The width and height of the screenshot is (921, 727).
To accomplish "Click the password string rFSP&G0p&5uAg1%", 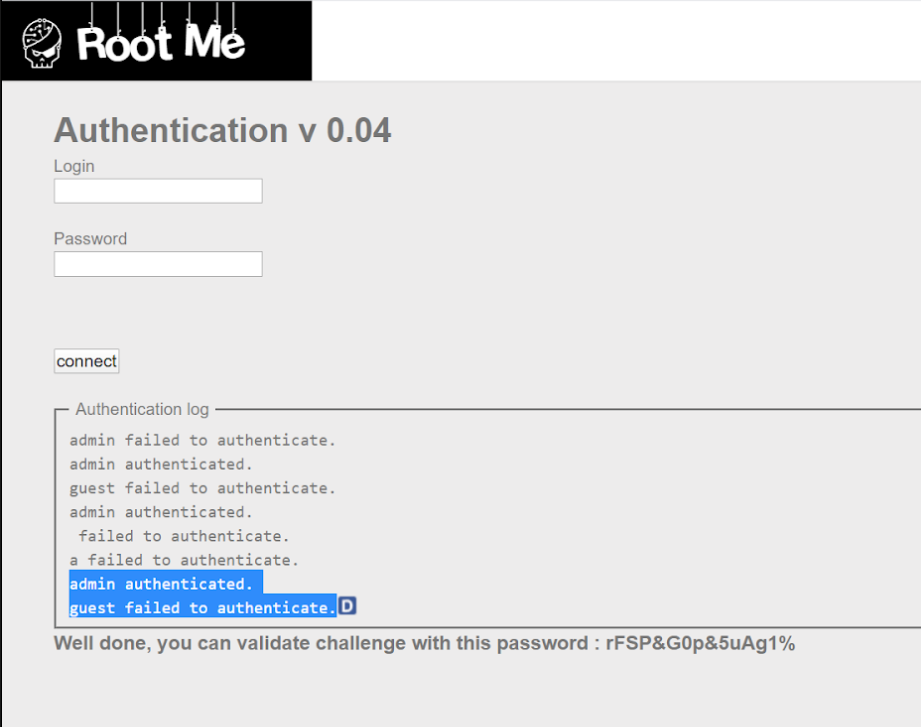I will (700, 643).
